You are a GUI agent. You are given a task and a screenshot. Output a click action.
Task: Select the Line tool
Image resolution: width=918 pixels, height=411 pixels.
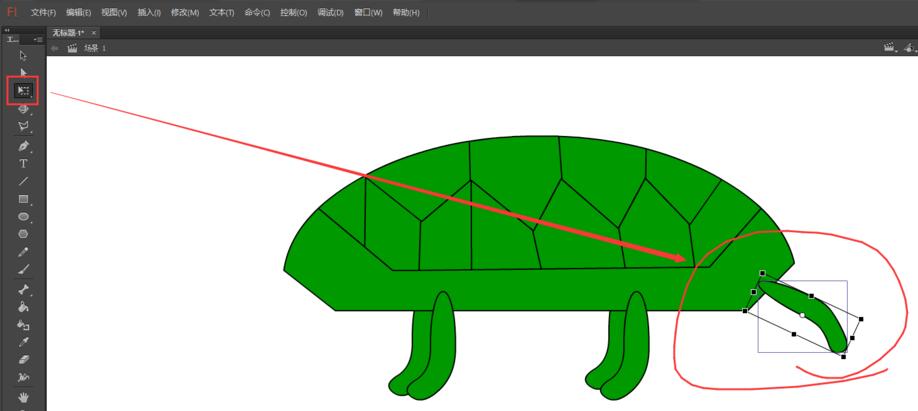pos(23,181)
